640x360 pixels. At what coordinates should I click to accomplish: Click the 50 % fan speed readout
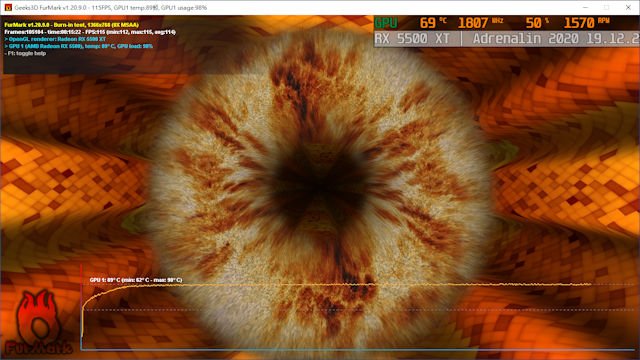click(537, 23)
